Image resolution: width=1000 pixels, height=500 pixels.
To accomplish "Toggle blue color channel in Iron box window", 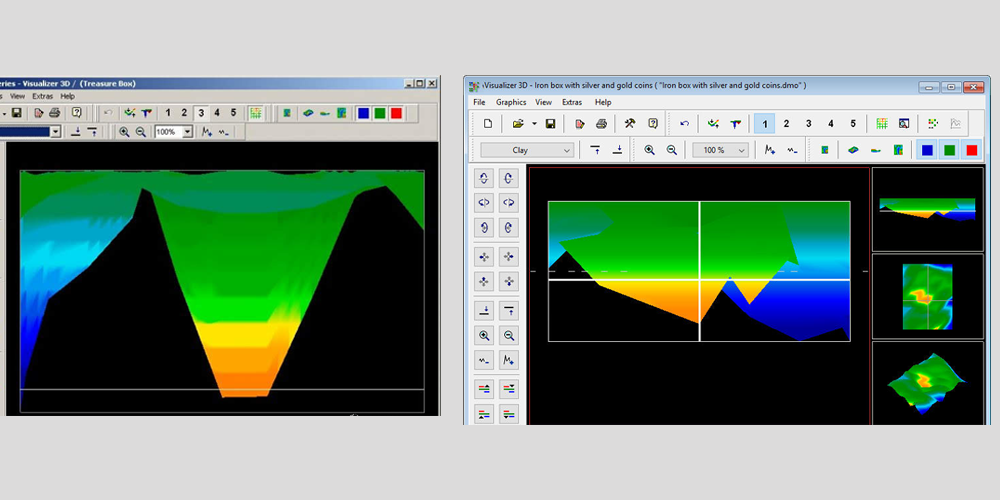I will click(x=927, y=151).
